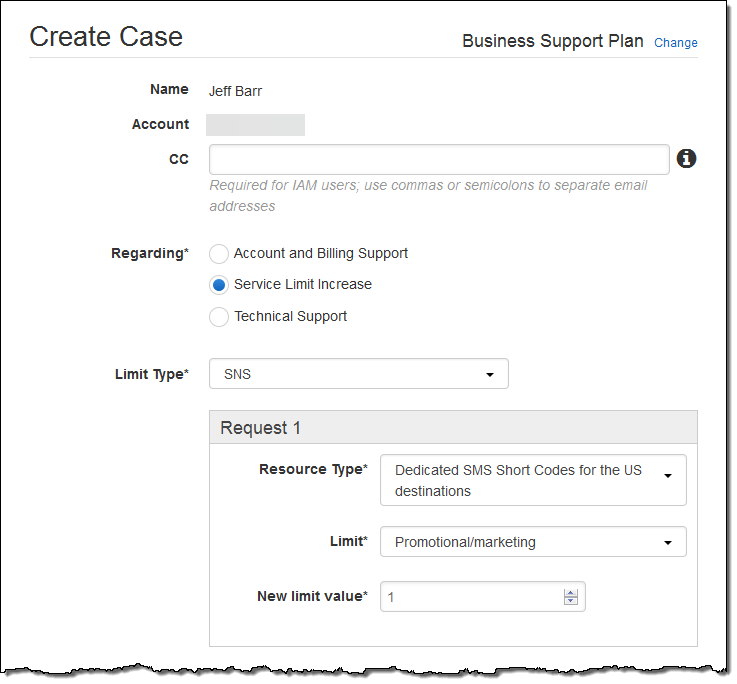Click the Regarding field label

149,254
